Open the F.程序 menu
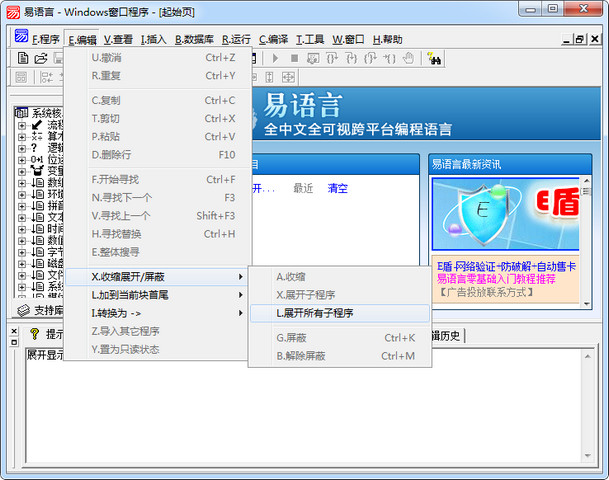Image resolution: width=609 pixels, height=480 pixels. click(46, 39)
